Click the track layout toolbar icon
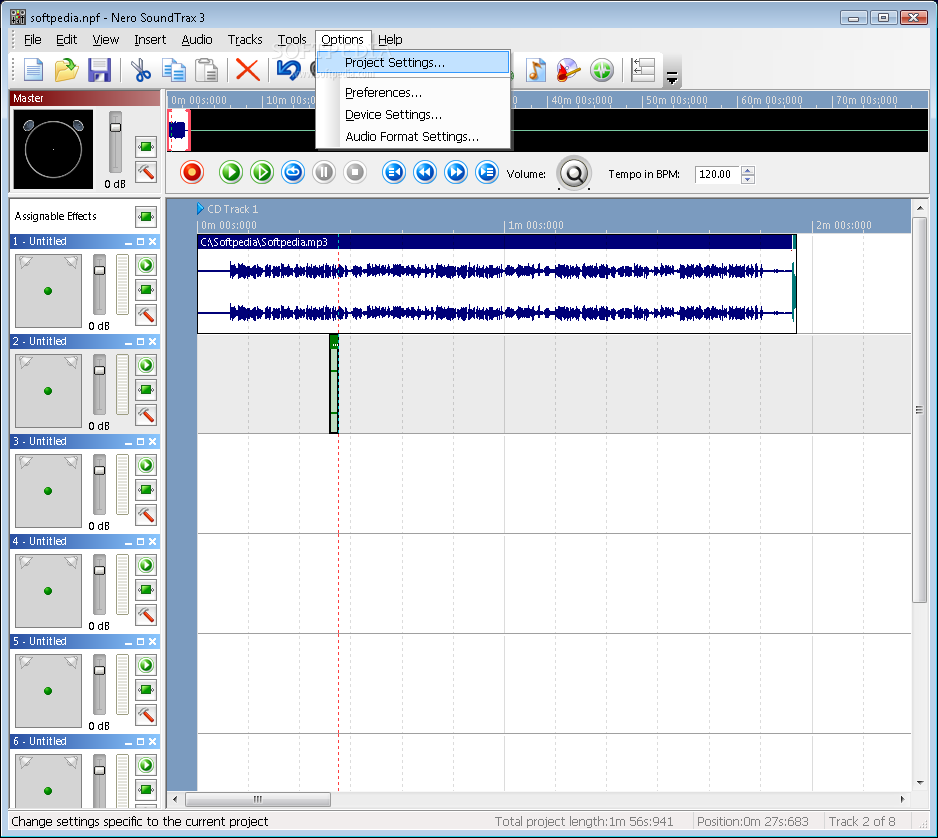 pyautogui.click(x=643, y=70)
